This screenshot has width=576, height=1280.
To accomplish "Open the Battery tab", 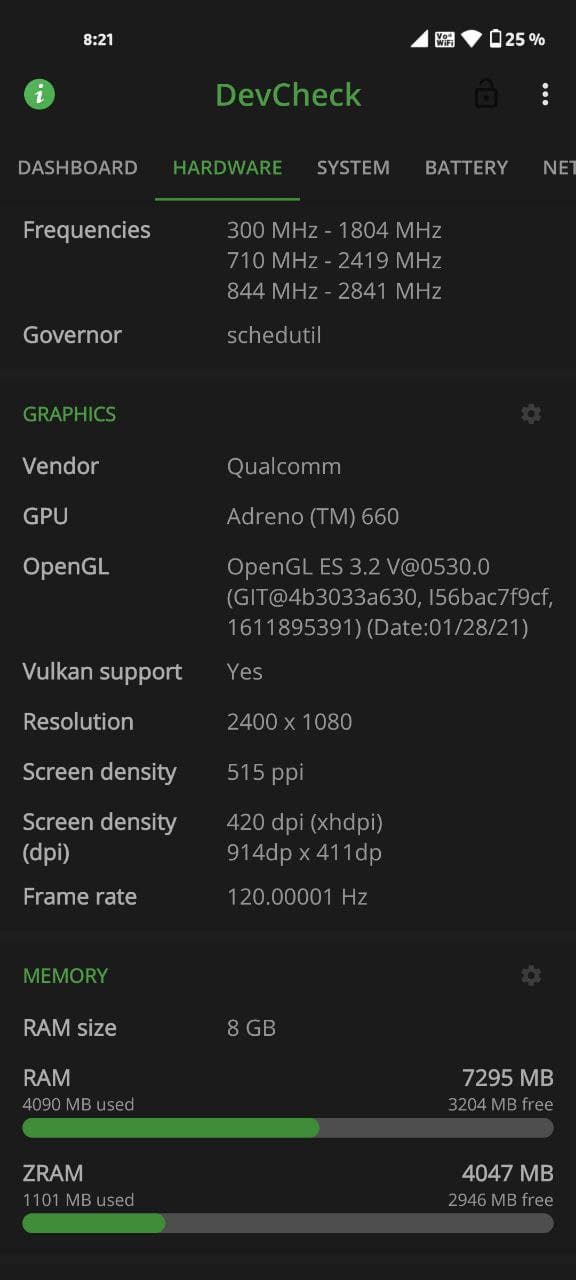I will pyautogui.click(x=466, y=168).
